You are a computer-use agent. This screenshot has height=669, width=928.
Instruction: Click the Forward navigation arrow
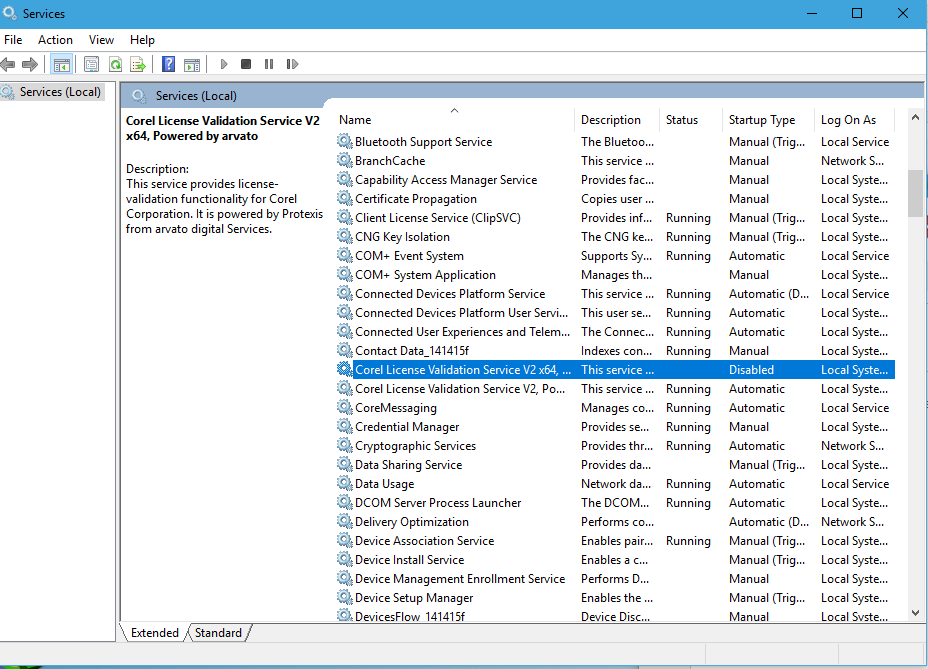[x=31, y=63]
